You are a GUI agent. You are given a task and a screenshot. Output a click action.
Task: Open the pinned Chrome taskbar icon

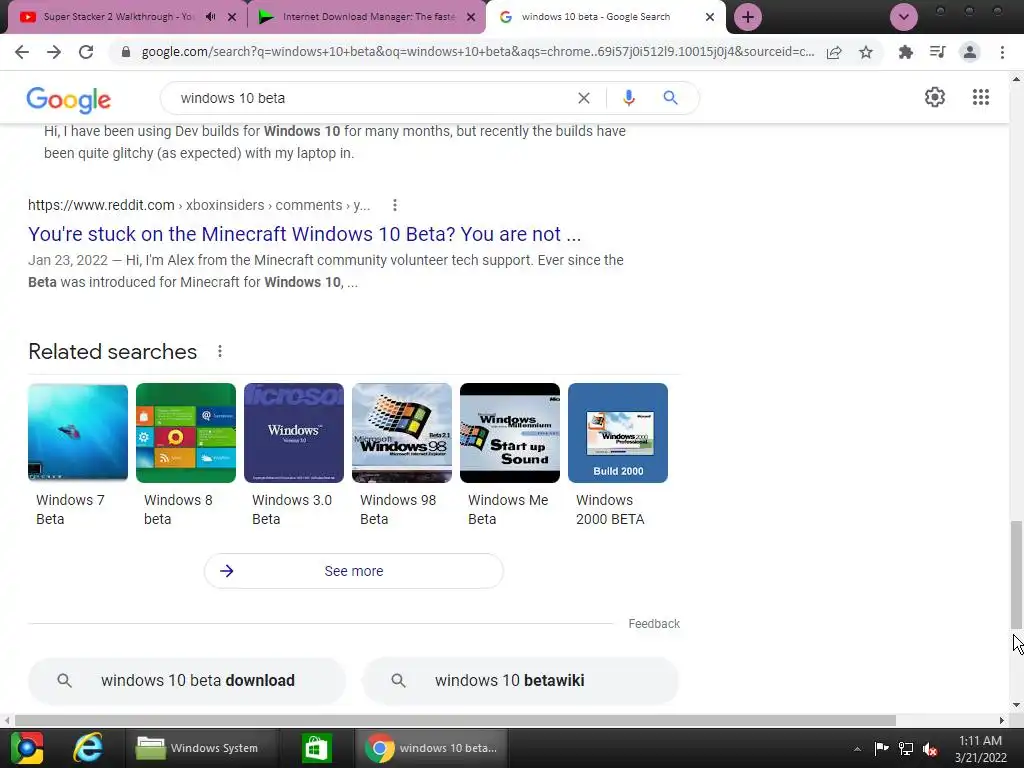tap(27, 748)
